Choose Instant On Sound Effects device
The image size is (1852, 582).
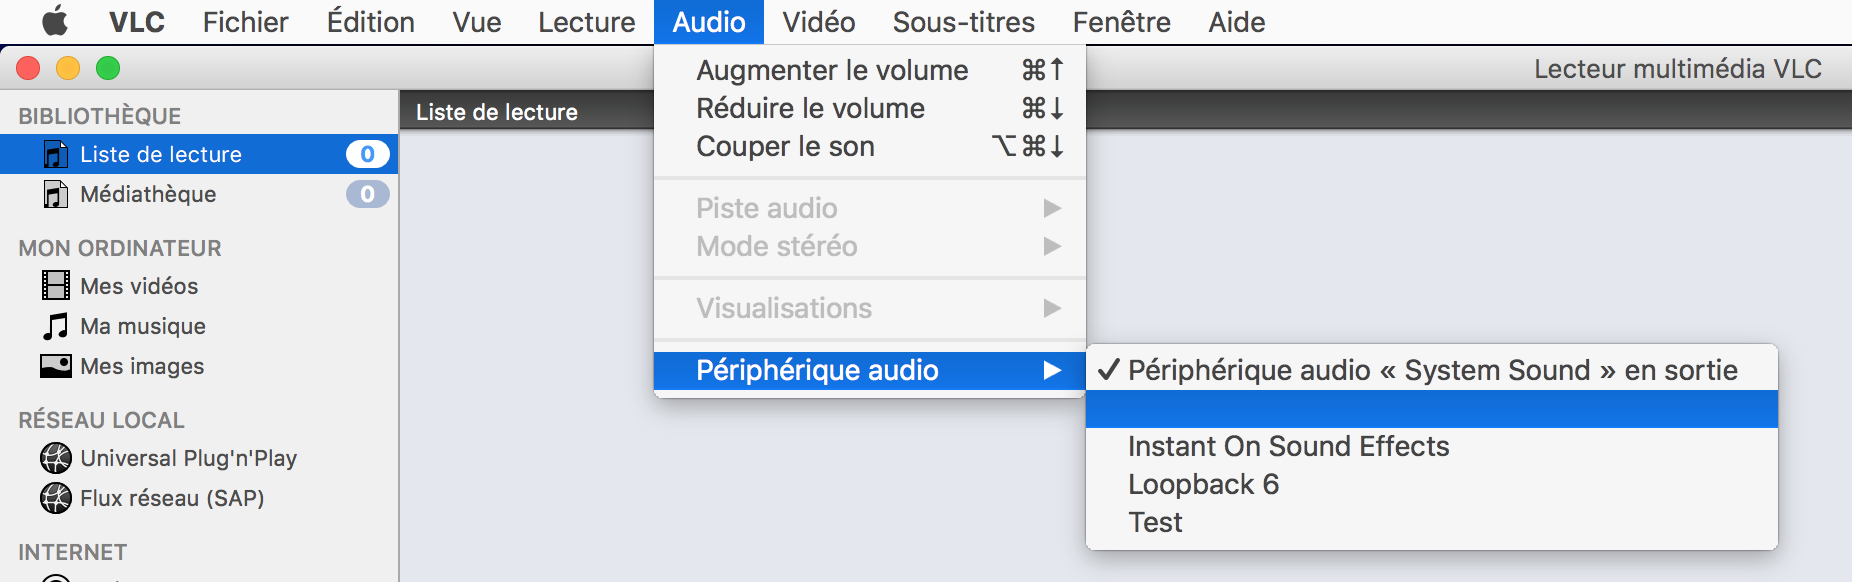tap(1288, 447)
